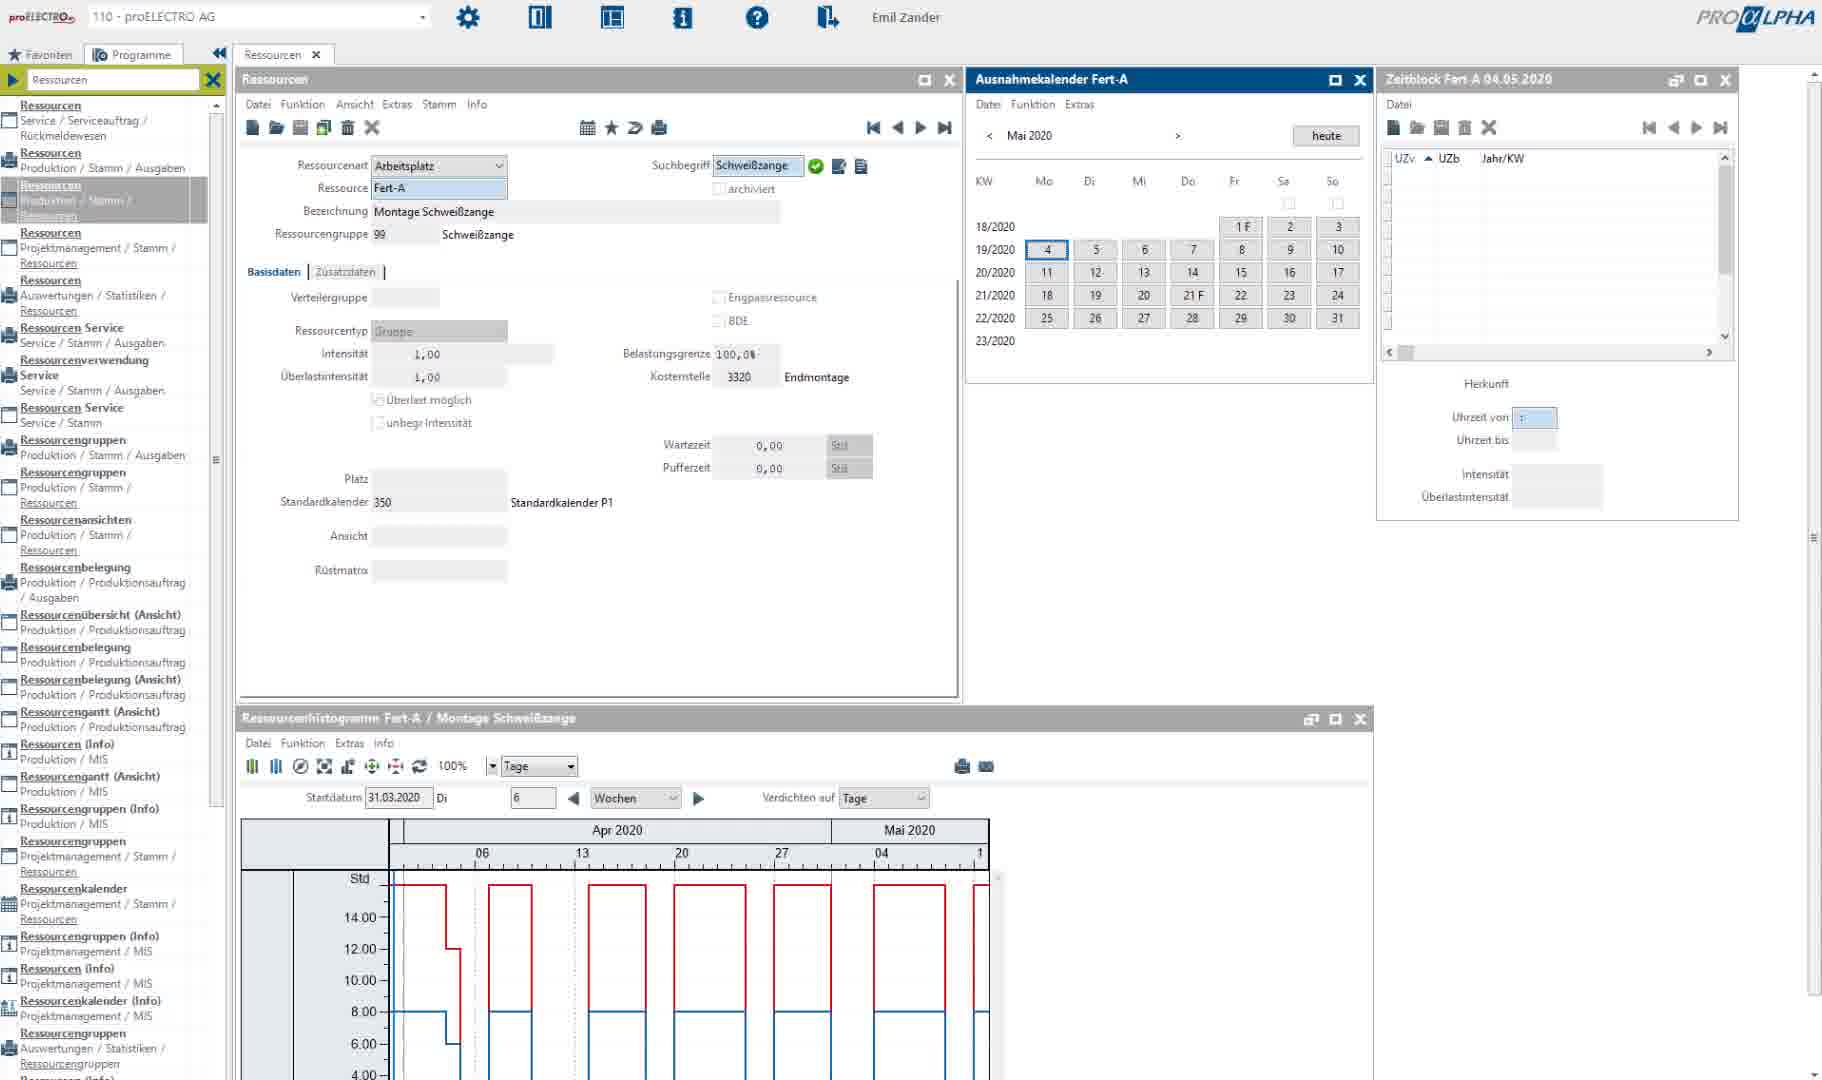Switch to Favoriten tab in sidebar
The width and height of the screenshot is (1822, 1080).
point(40,55)
